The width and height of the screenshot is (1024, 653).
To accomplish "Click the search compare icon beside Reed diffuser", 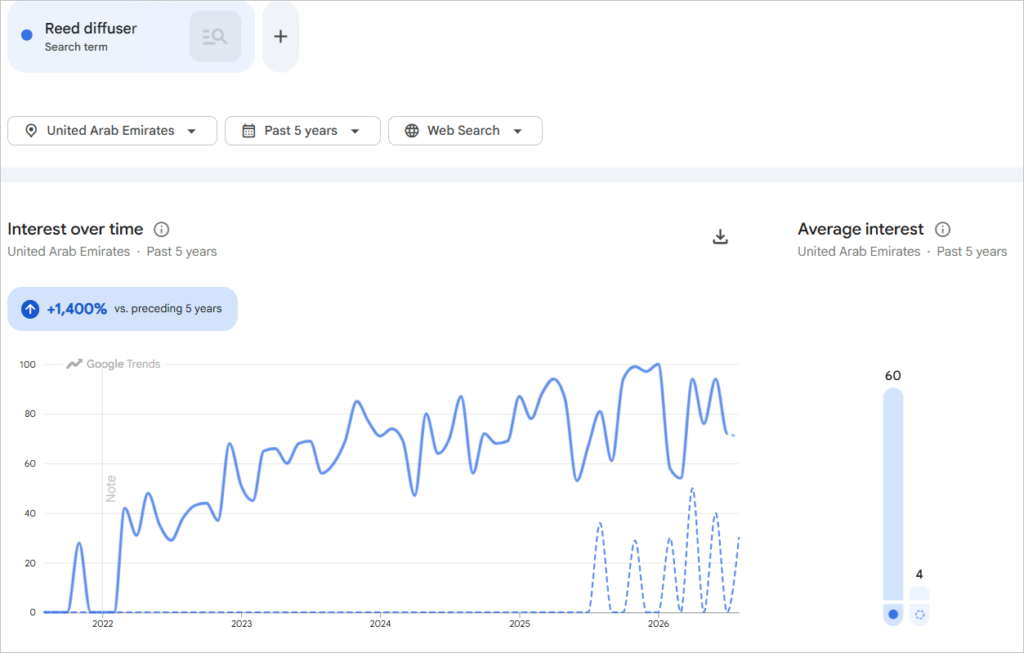I will coord(215,37).
